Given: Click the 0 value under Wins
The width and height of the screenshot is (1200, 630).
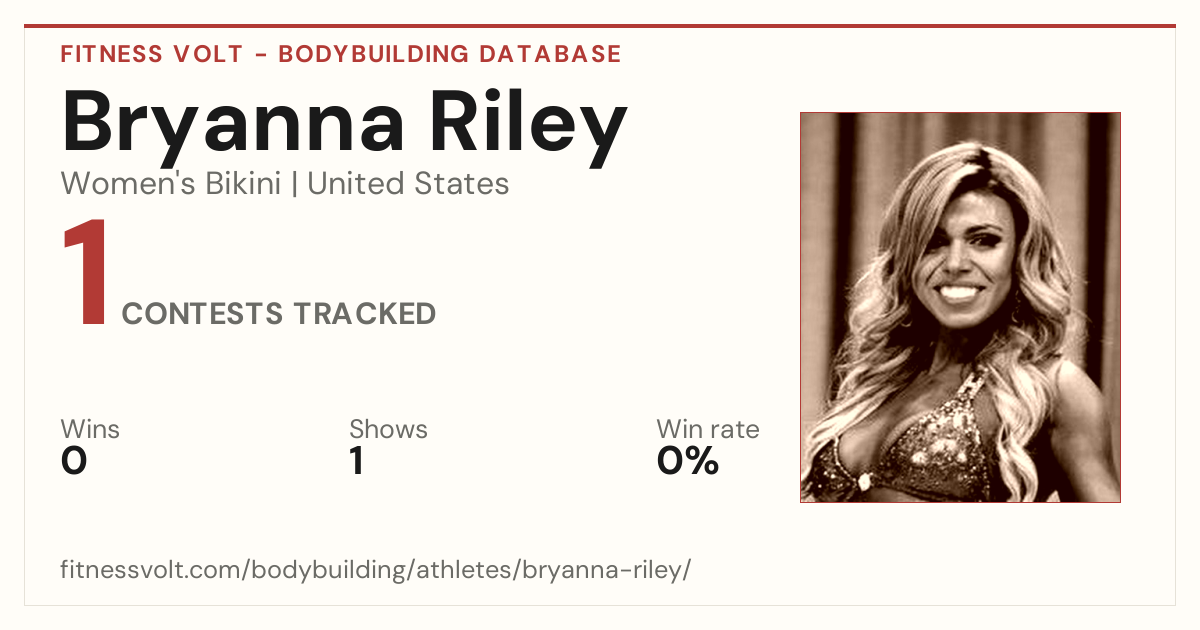Looking at the screenshot, I should [74, 461].
